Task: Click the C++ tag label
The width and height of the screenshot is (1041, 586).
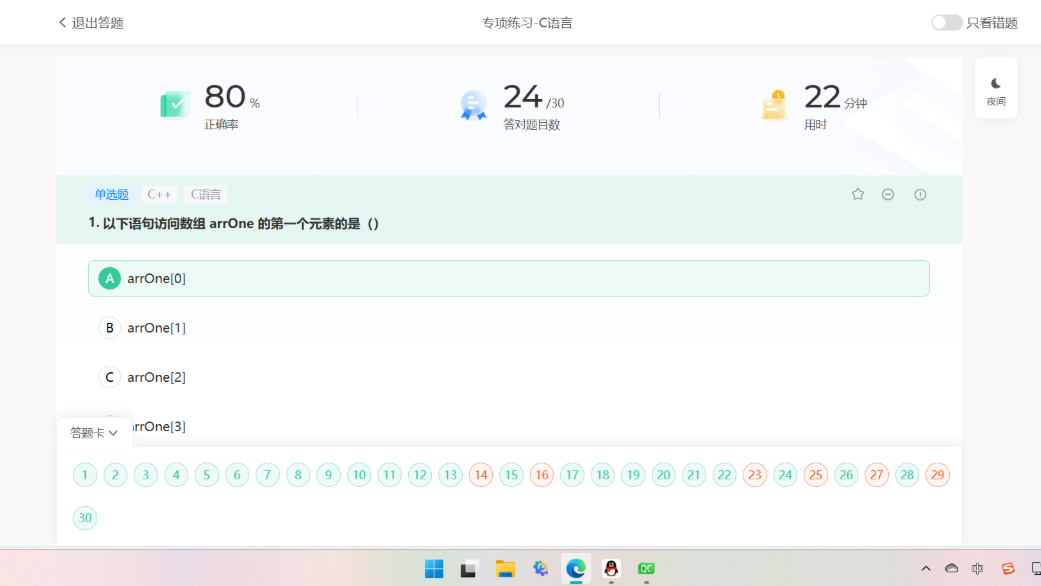Action: point(159,194)
